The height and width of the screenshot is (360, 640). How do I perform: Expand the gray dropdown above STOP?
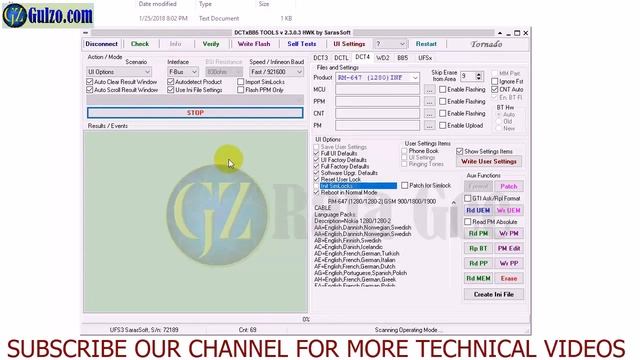coord(195,100)
